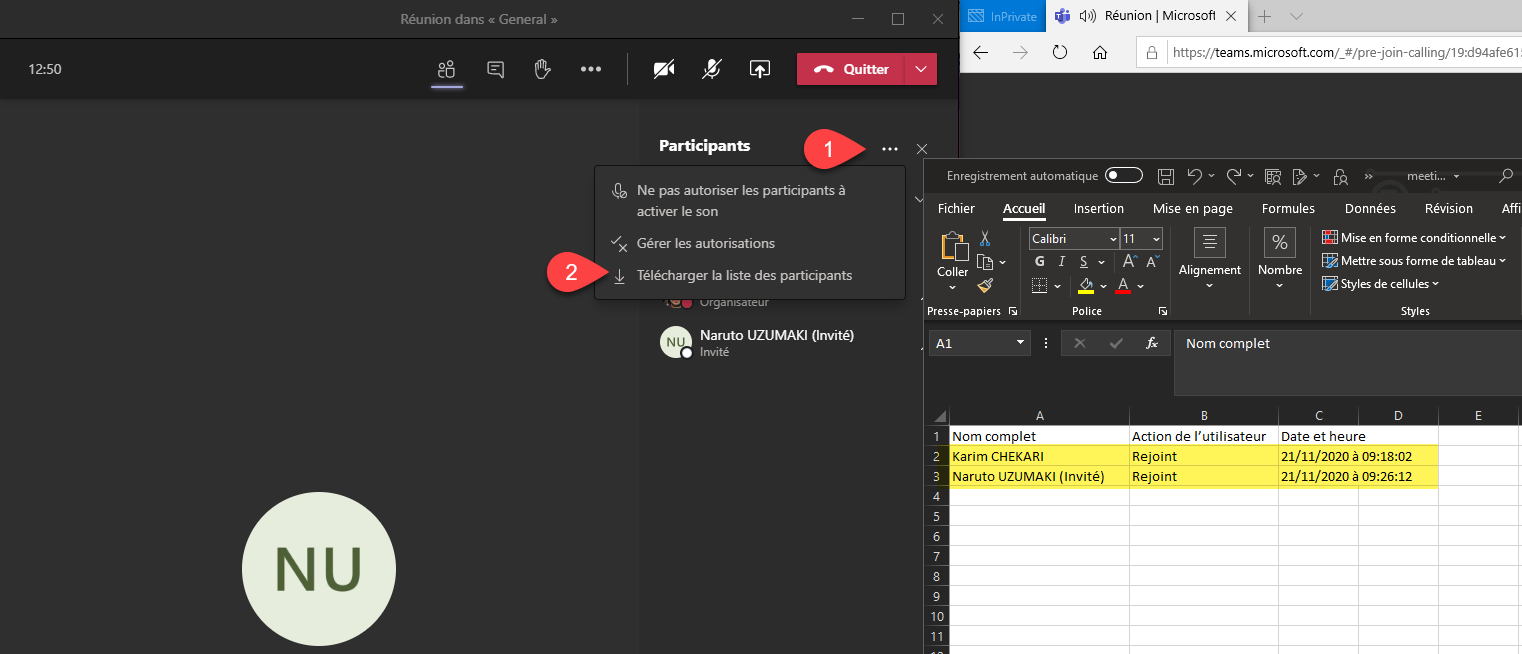Open the Révision ribbon tab
The width and height of the screenshot is (1522, 654).
click(x=1449, y=209)
